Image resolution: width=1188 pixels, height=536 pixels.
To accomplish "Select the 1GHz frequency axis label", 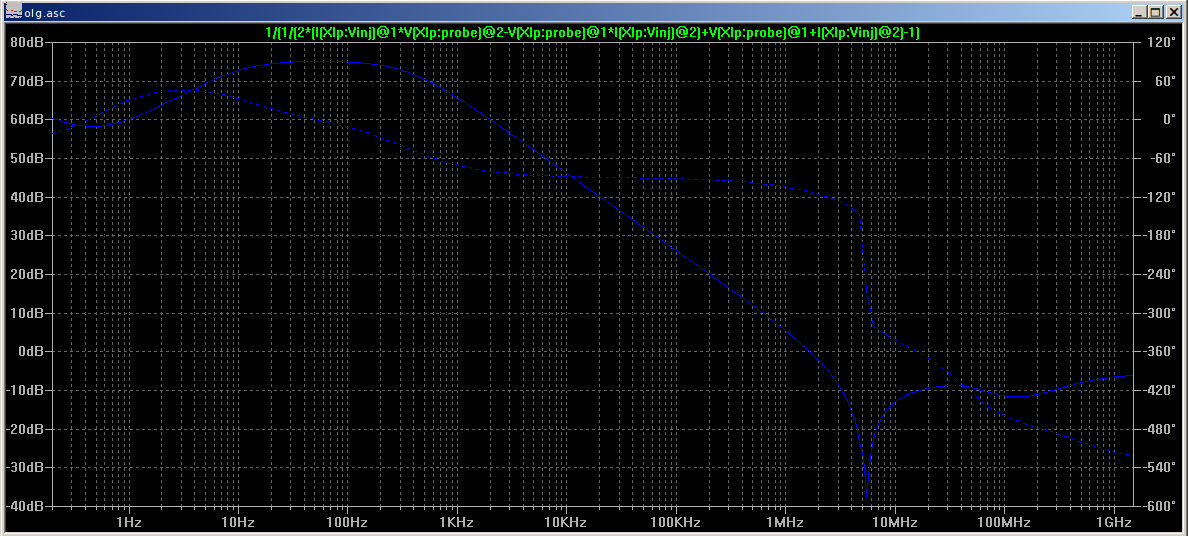I will click(x=1113, y=522).
